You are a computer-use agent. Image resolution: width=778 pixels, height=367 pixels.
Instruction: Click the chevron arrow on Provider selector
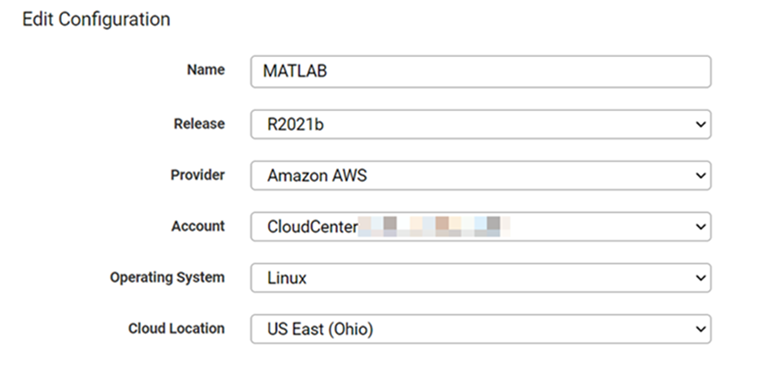tap(701, 175)
